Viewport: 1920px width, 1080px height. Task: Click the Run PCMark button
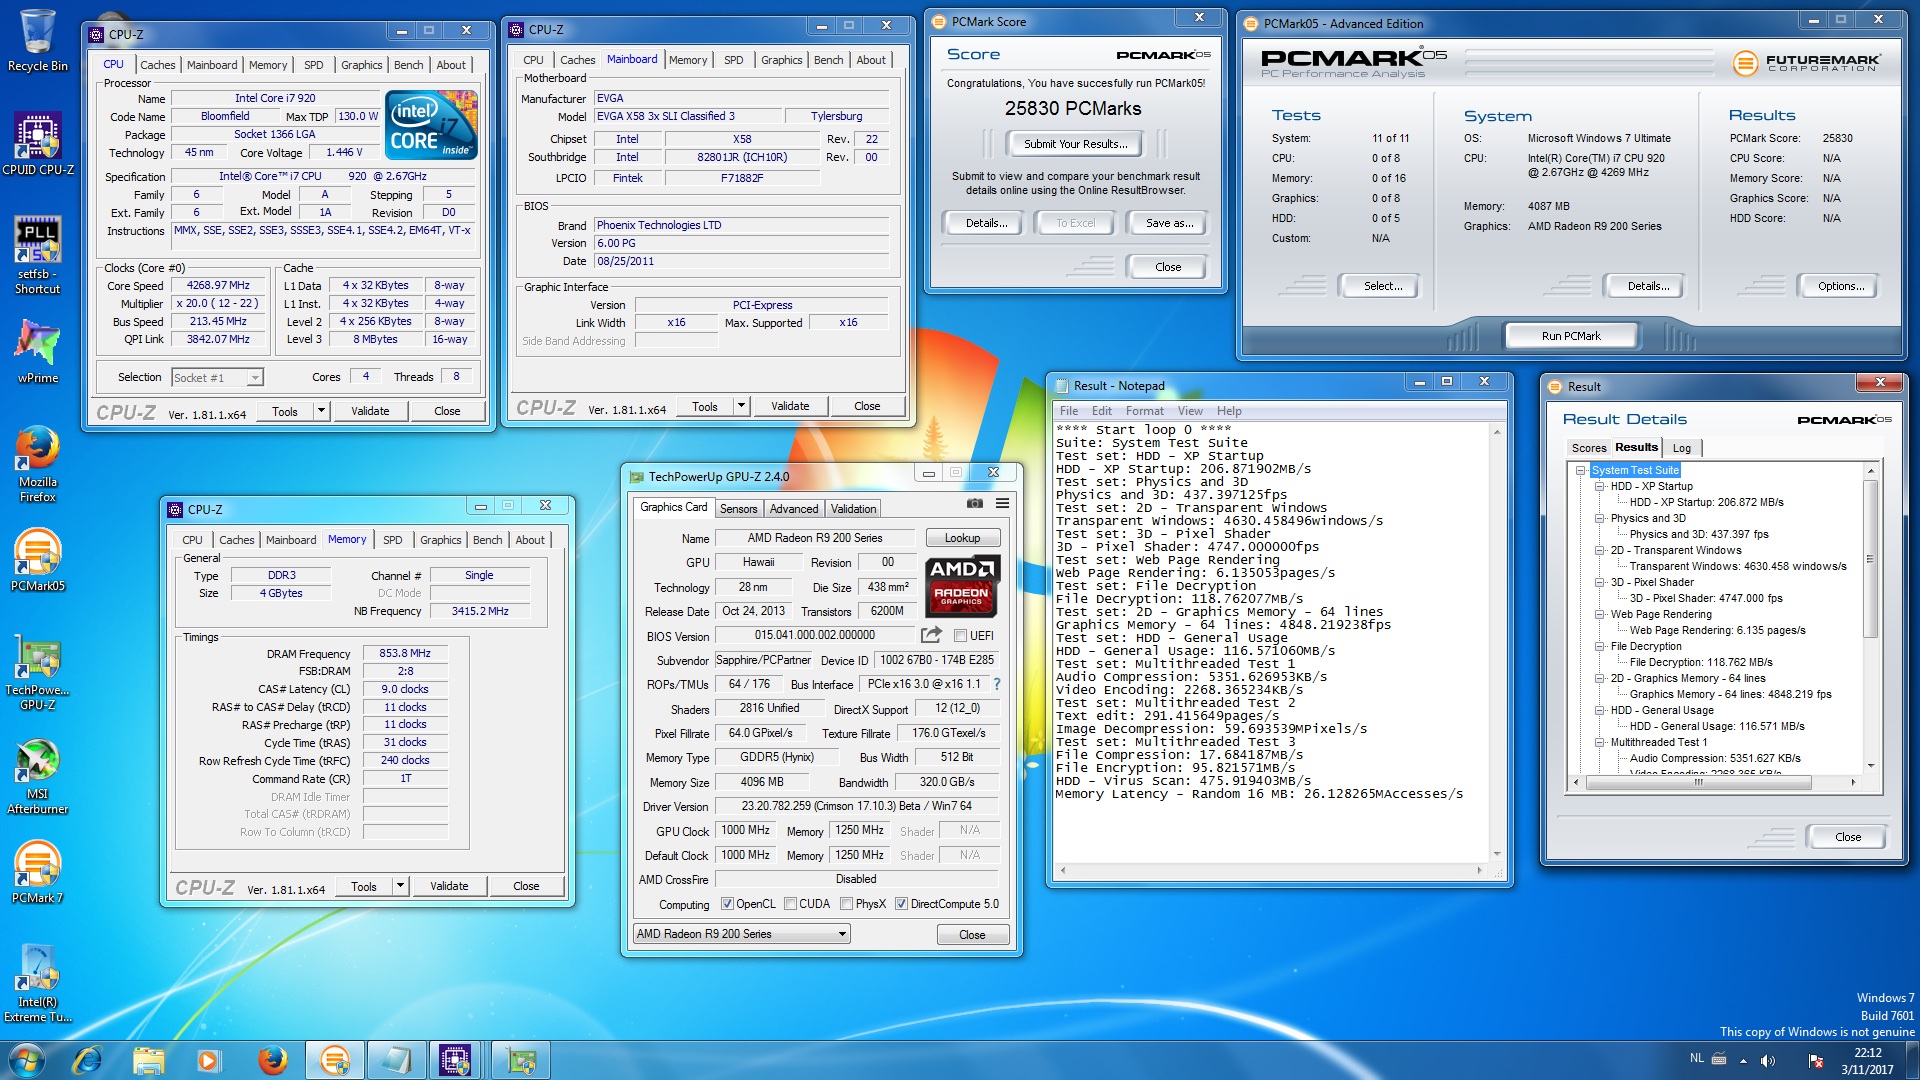[1570, 336]
